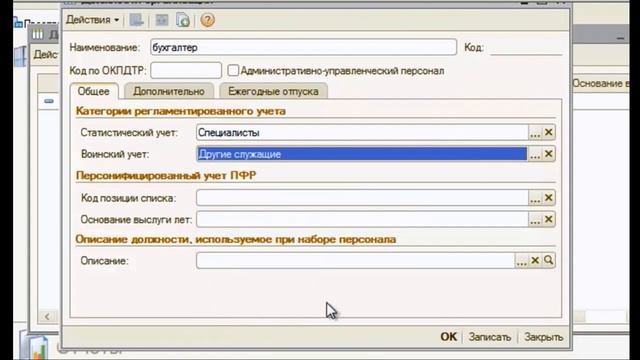Open selection for Описание (ellipsis)
The image size is (640, 360).
point(521,260)
